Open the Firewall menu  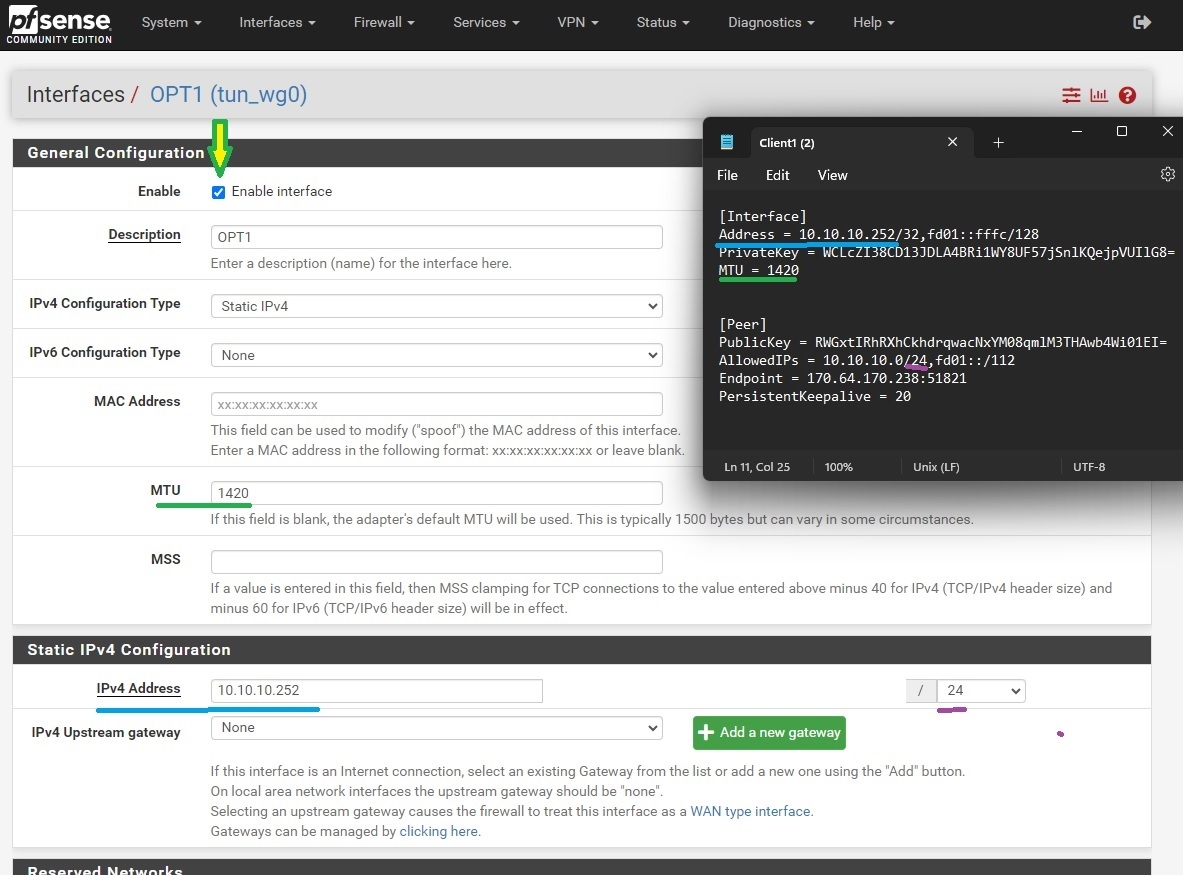[383, 22]
